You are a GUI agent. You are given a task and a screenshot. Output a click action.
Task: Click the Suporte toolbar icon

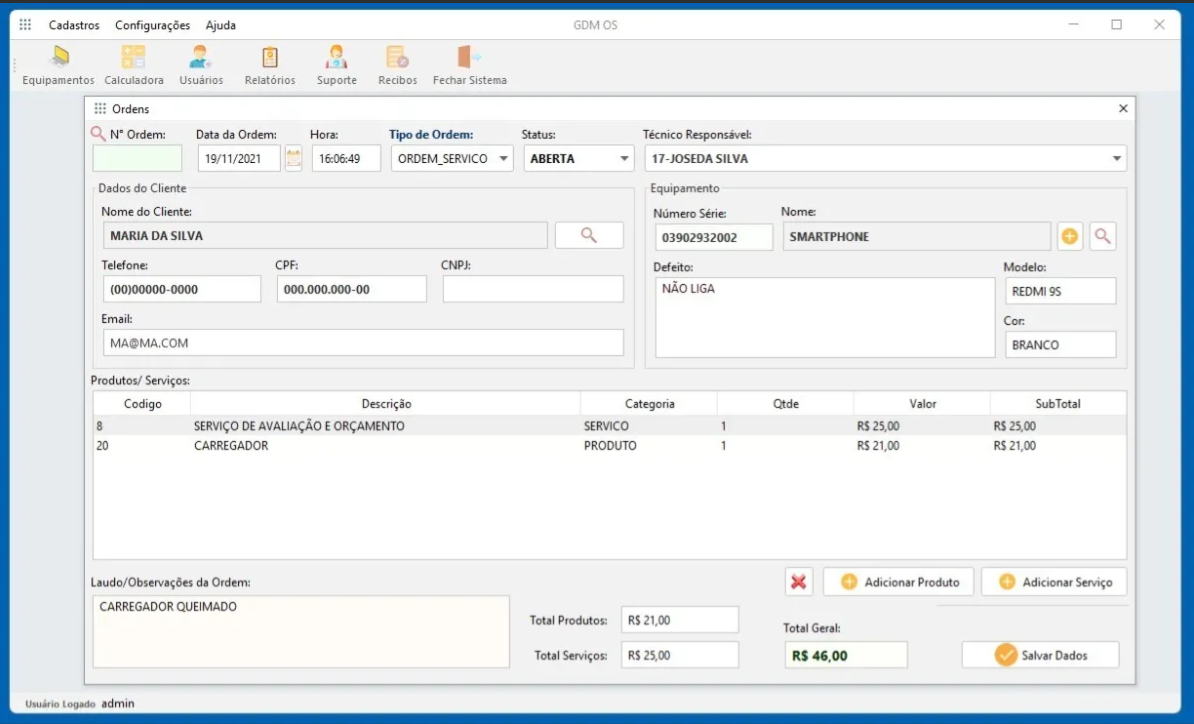pos(336,62)
